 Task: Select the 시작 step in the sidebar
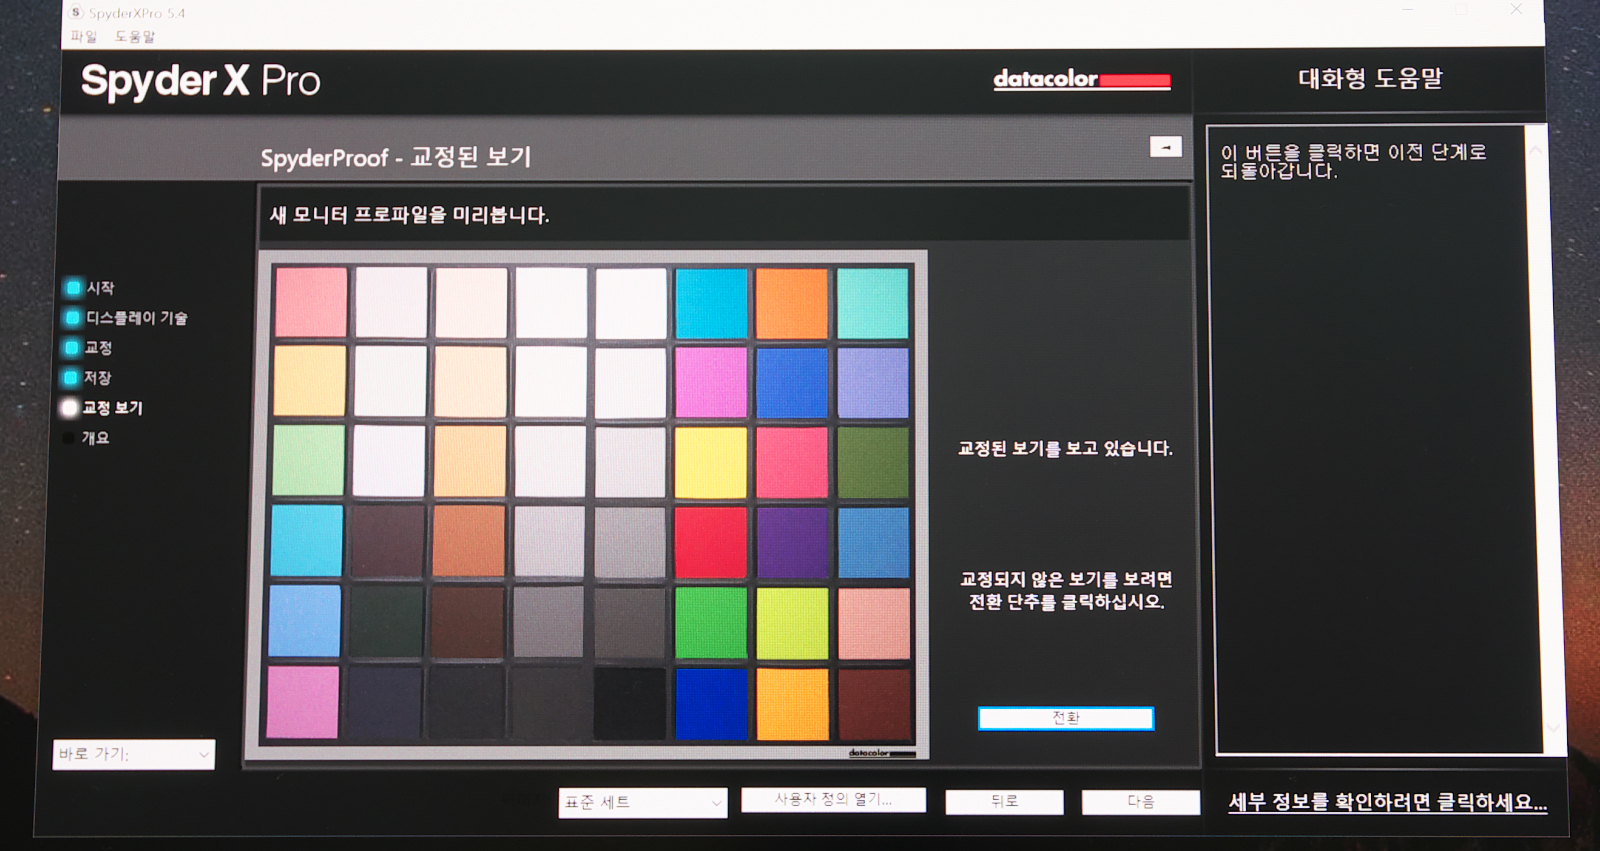point(90,288)
